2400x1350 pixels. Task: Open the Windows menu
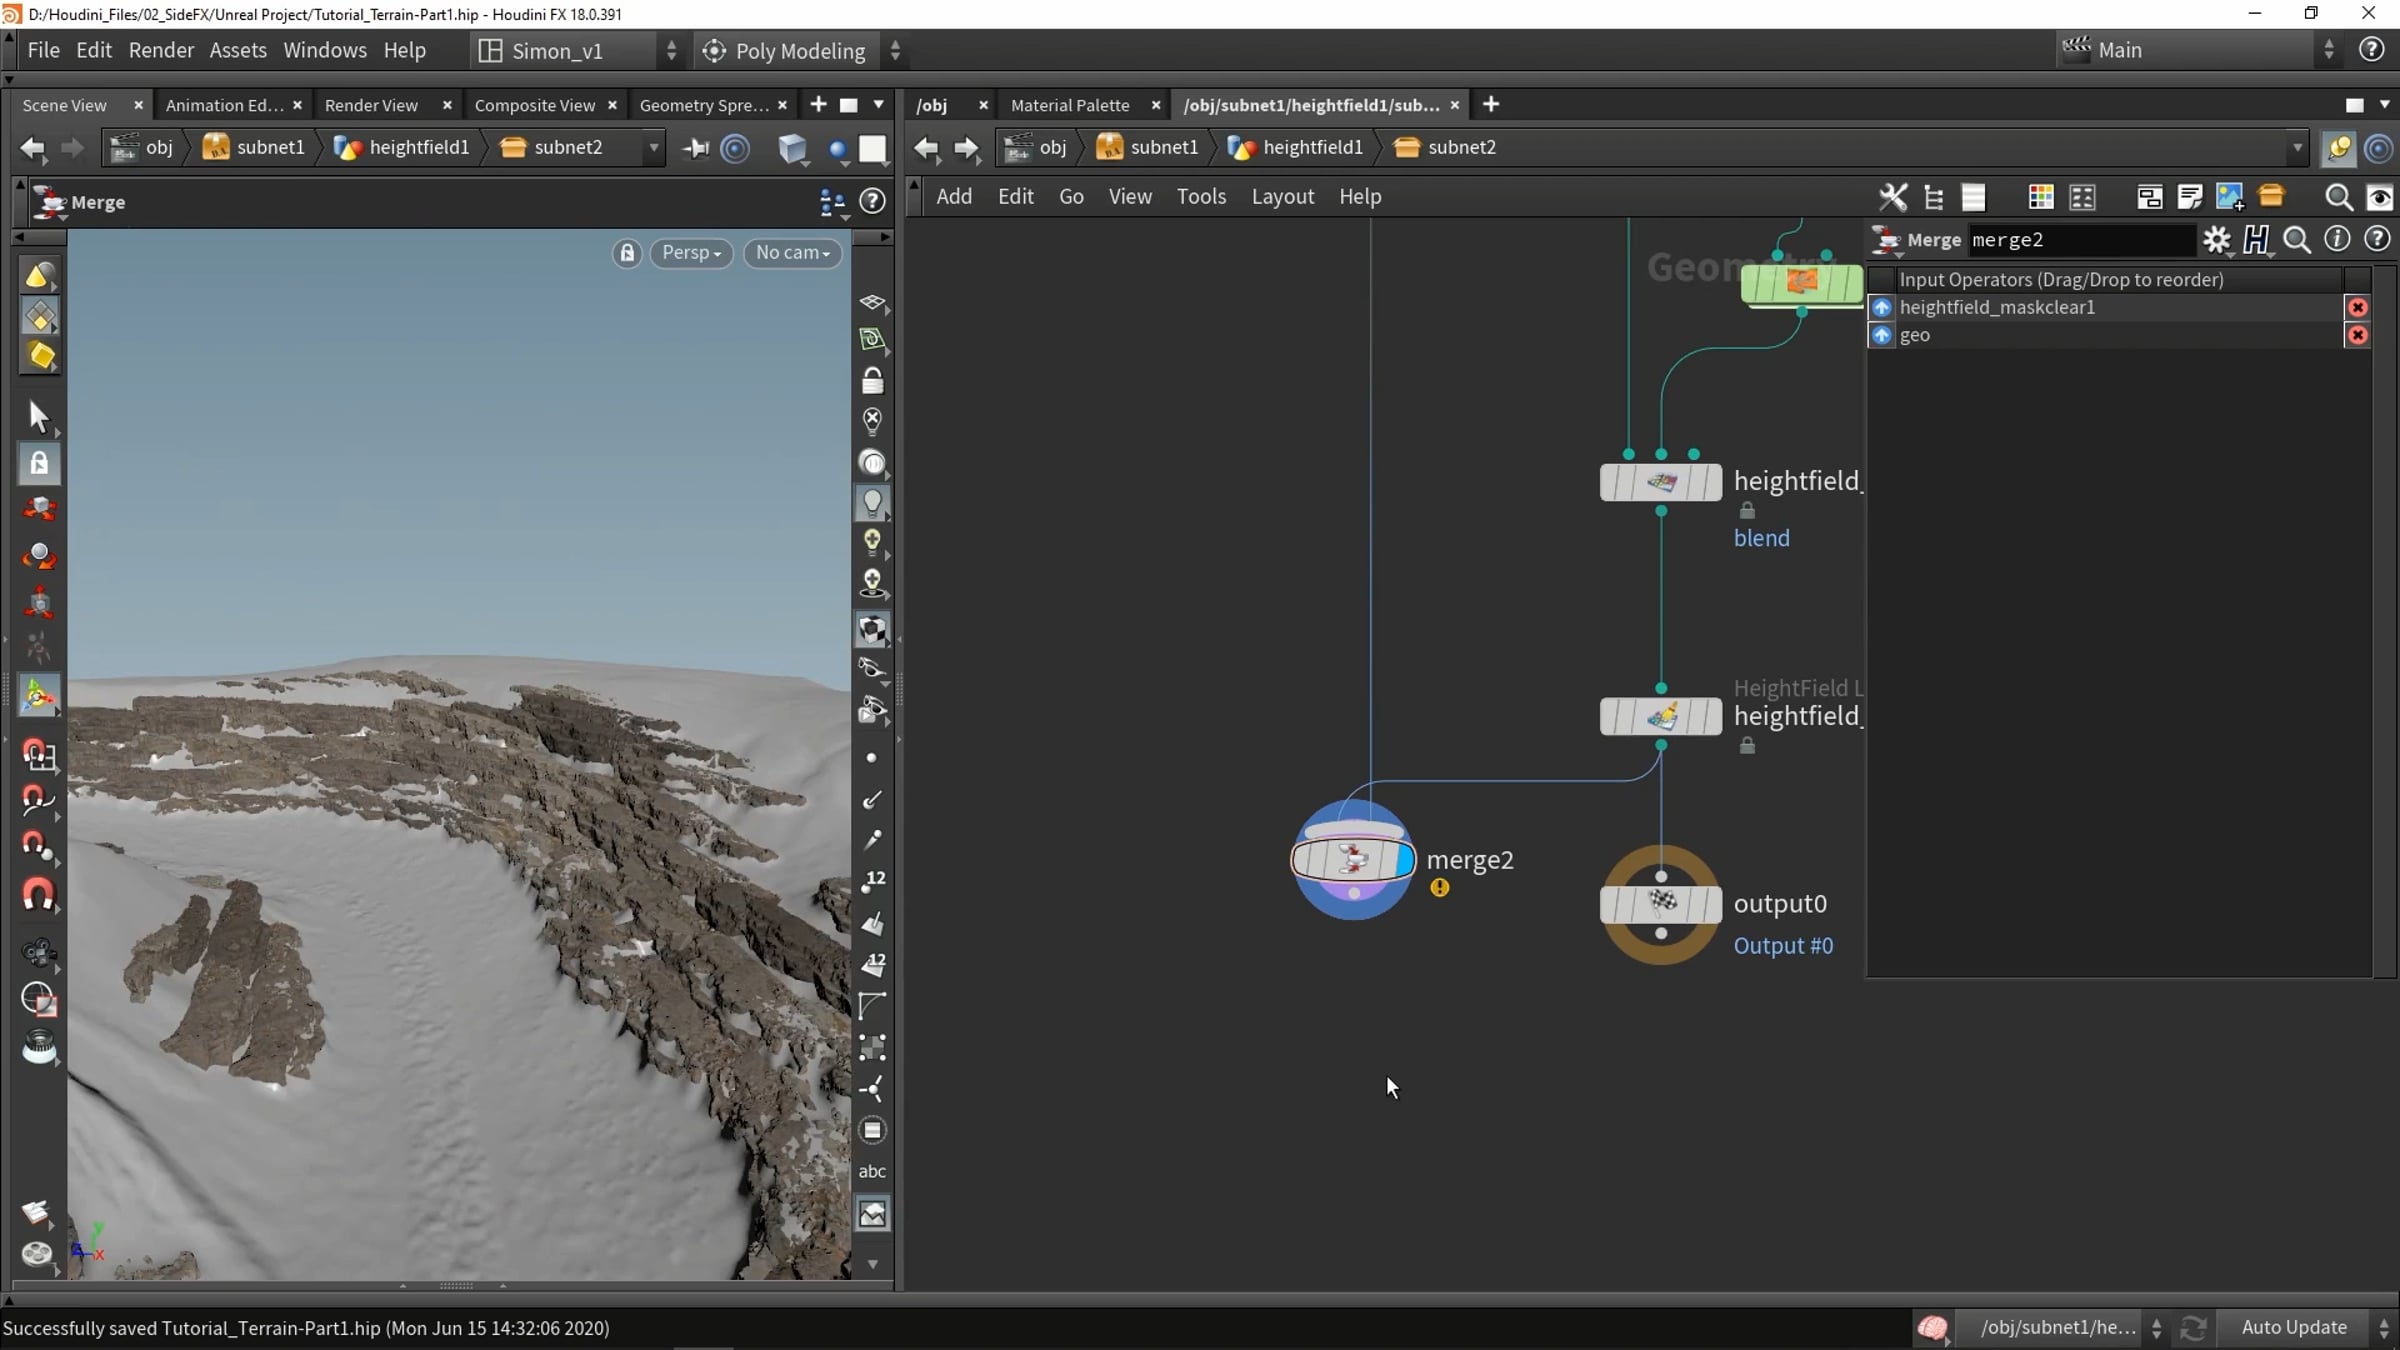[x=324, y=50]
